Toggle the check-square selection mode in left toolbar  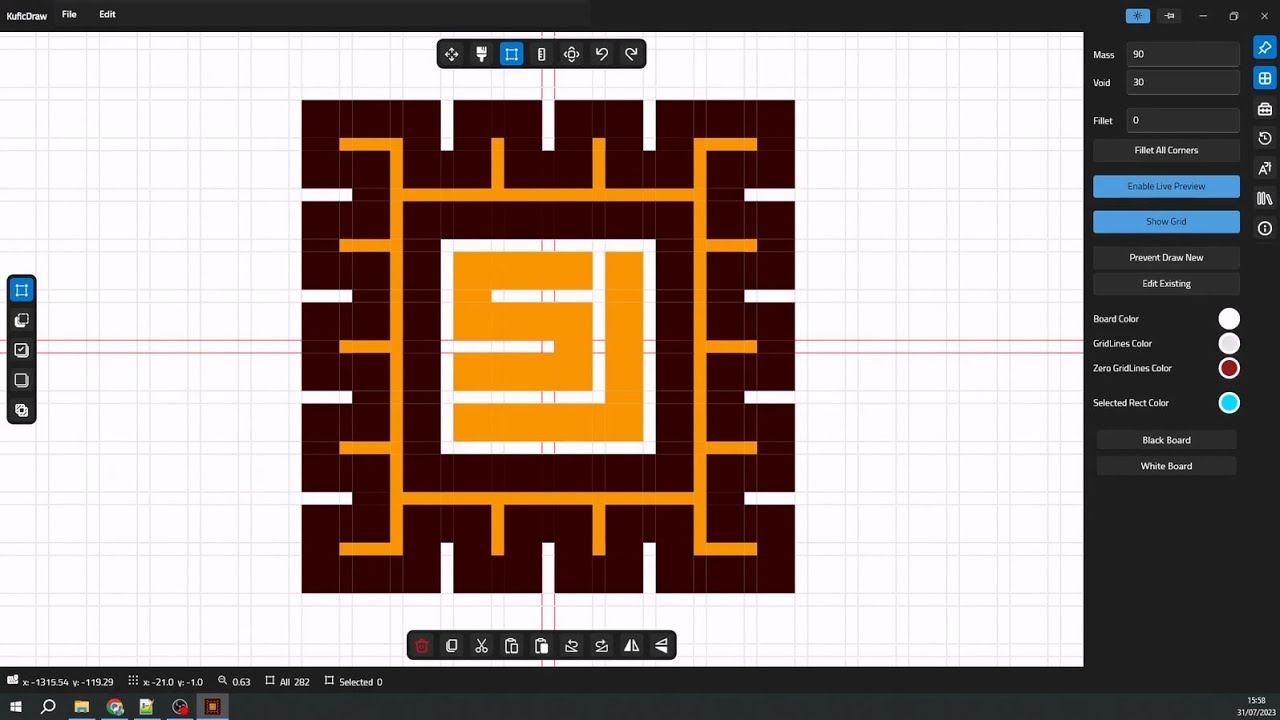pyautogui.click(x=21, y=350)
